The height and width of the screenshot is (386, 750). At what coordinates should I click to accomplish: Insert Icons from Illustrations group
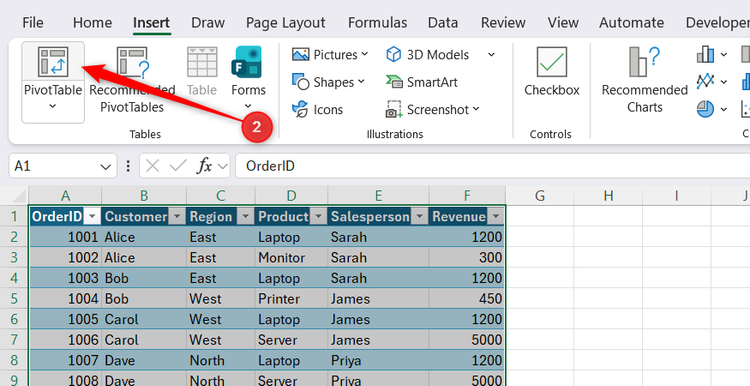coord(317,110)
